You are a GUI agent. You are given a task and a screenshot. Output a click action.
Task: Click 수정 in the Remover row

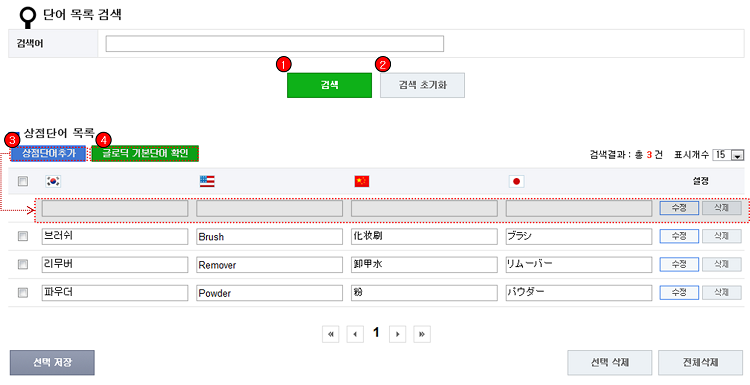tap(679, 264)
